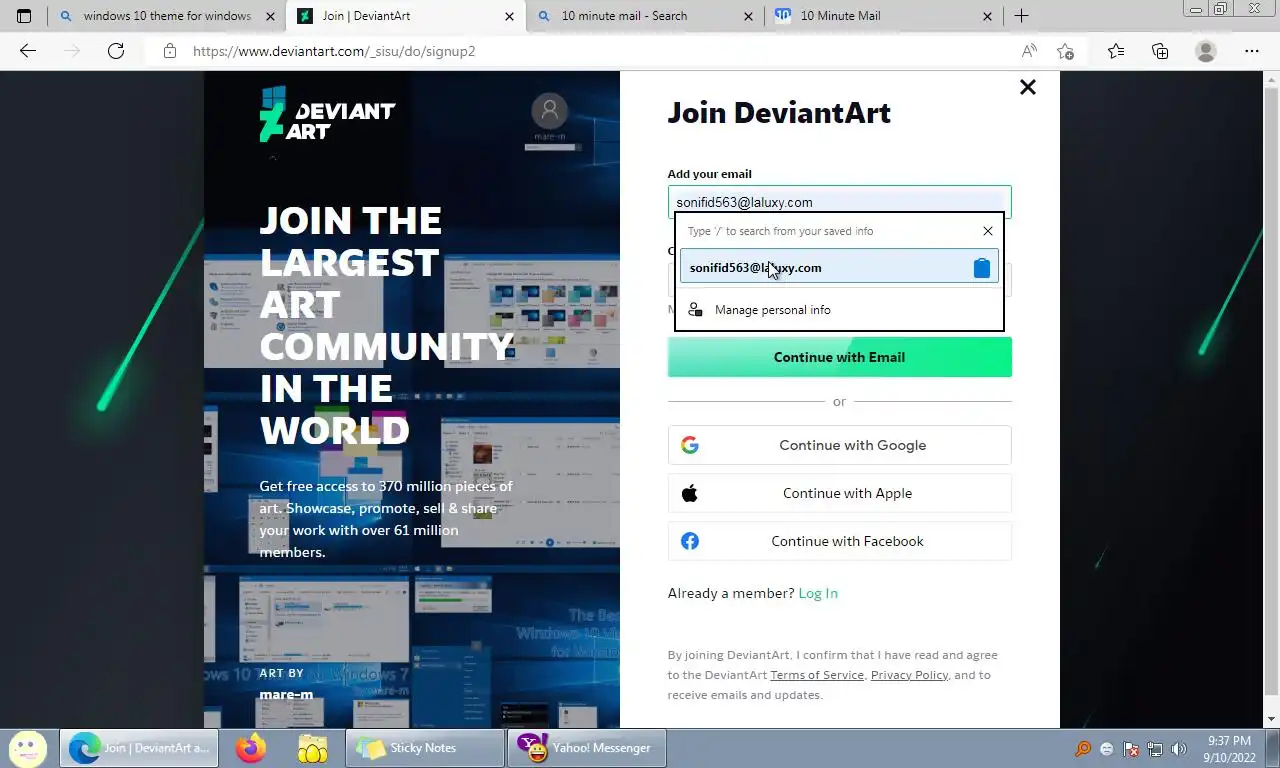Close the 10 minute mail Search tab
This screenshot has height=768, width=1280.
click(749, 16)
